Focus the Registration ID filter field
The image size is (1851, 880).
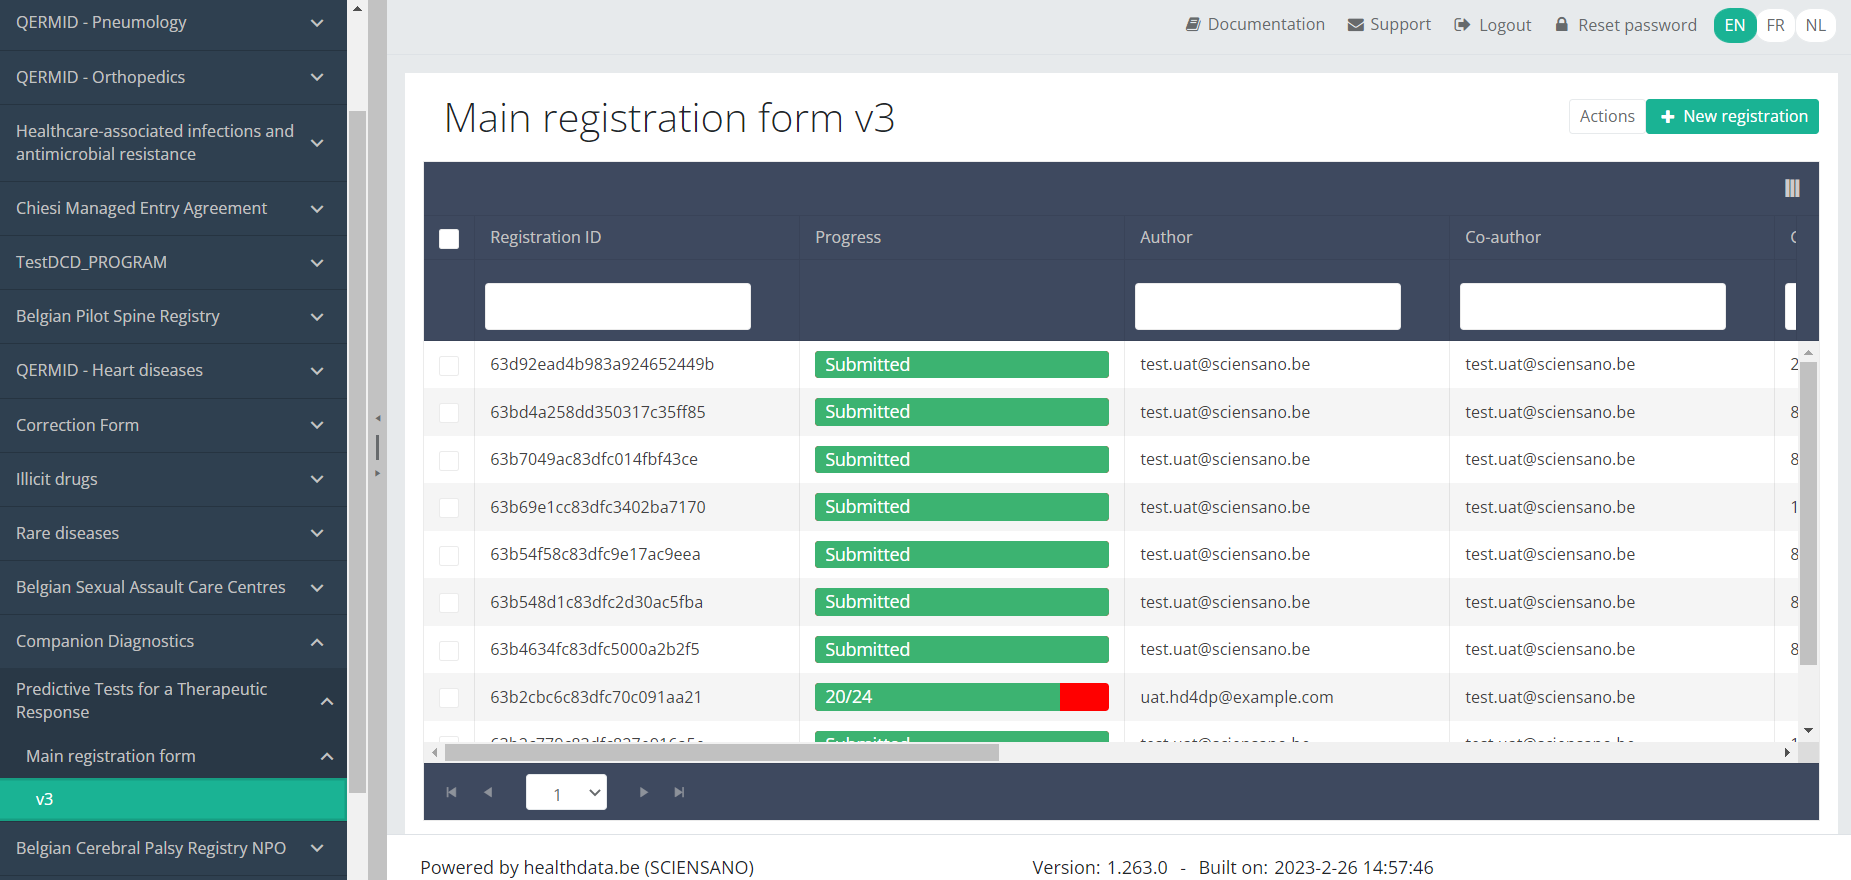tap(617, 306)
